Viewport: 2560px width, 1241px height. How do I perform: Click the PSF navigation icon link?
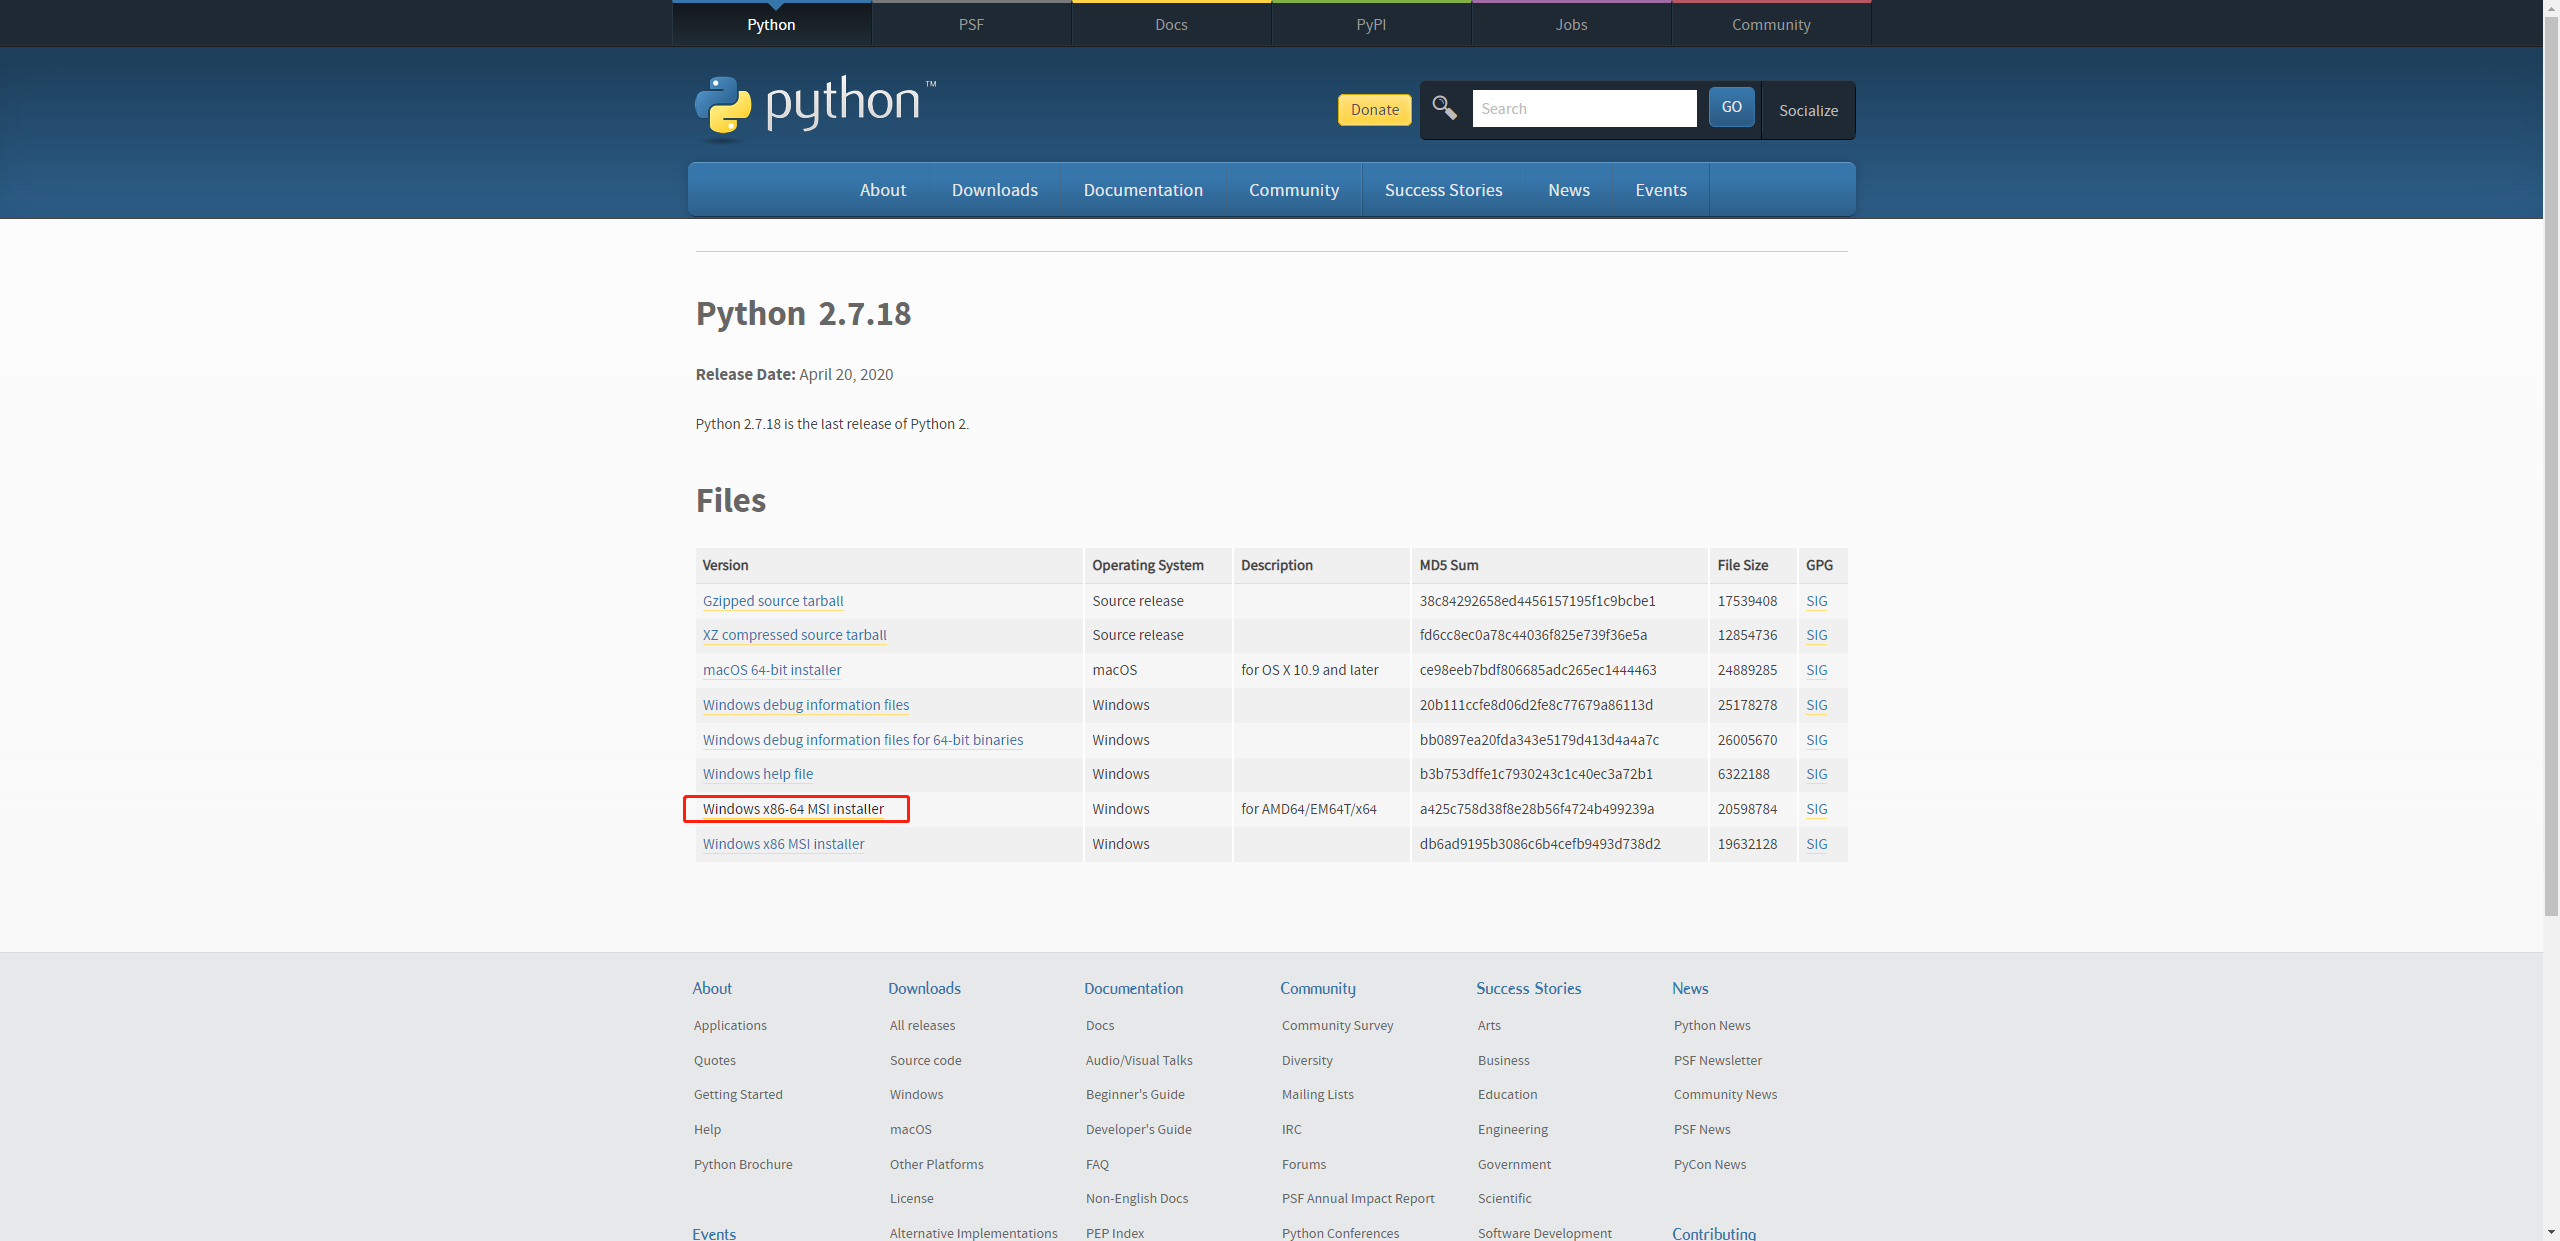click(971, 23)
